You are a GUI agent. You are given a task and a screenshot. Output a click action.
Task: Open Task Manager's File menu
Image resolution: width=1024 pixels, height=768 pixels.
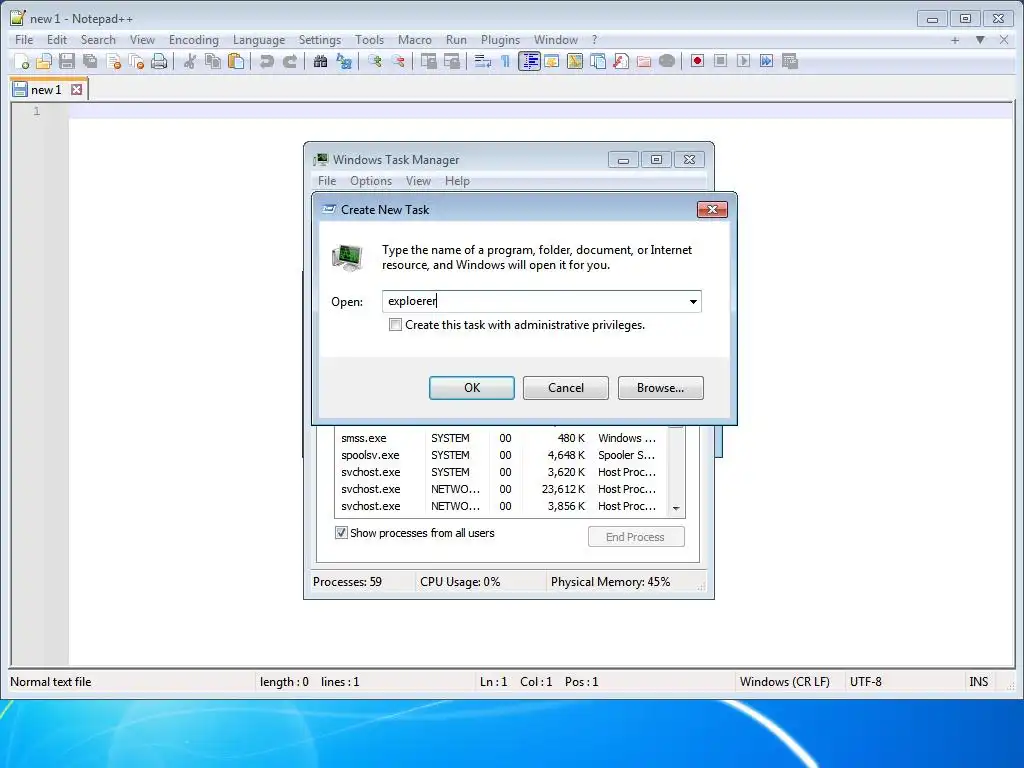pos(327,181)
